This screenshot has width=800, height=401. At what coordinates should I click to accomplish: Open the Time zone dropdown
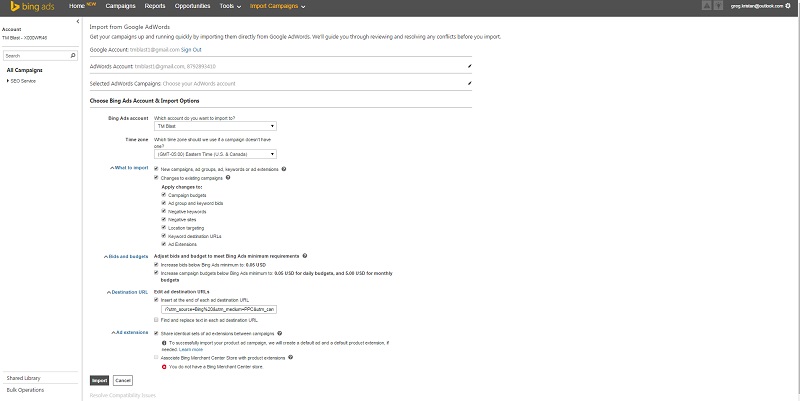[x=215, y=154]
